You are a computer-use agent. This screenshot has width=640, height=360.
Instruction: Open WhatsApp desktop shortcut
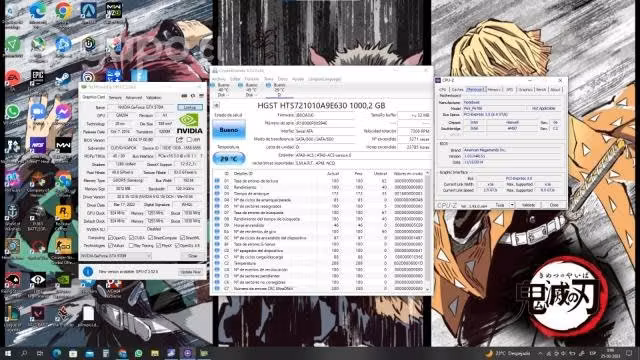[x=13, y=111]
